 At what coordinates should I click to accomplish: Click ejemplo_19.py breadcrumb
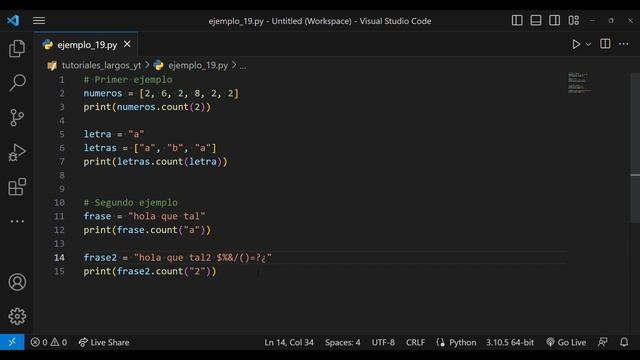198,65
